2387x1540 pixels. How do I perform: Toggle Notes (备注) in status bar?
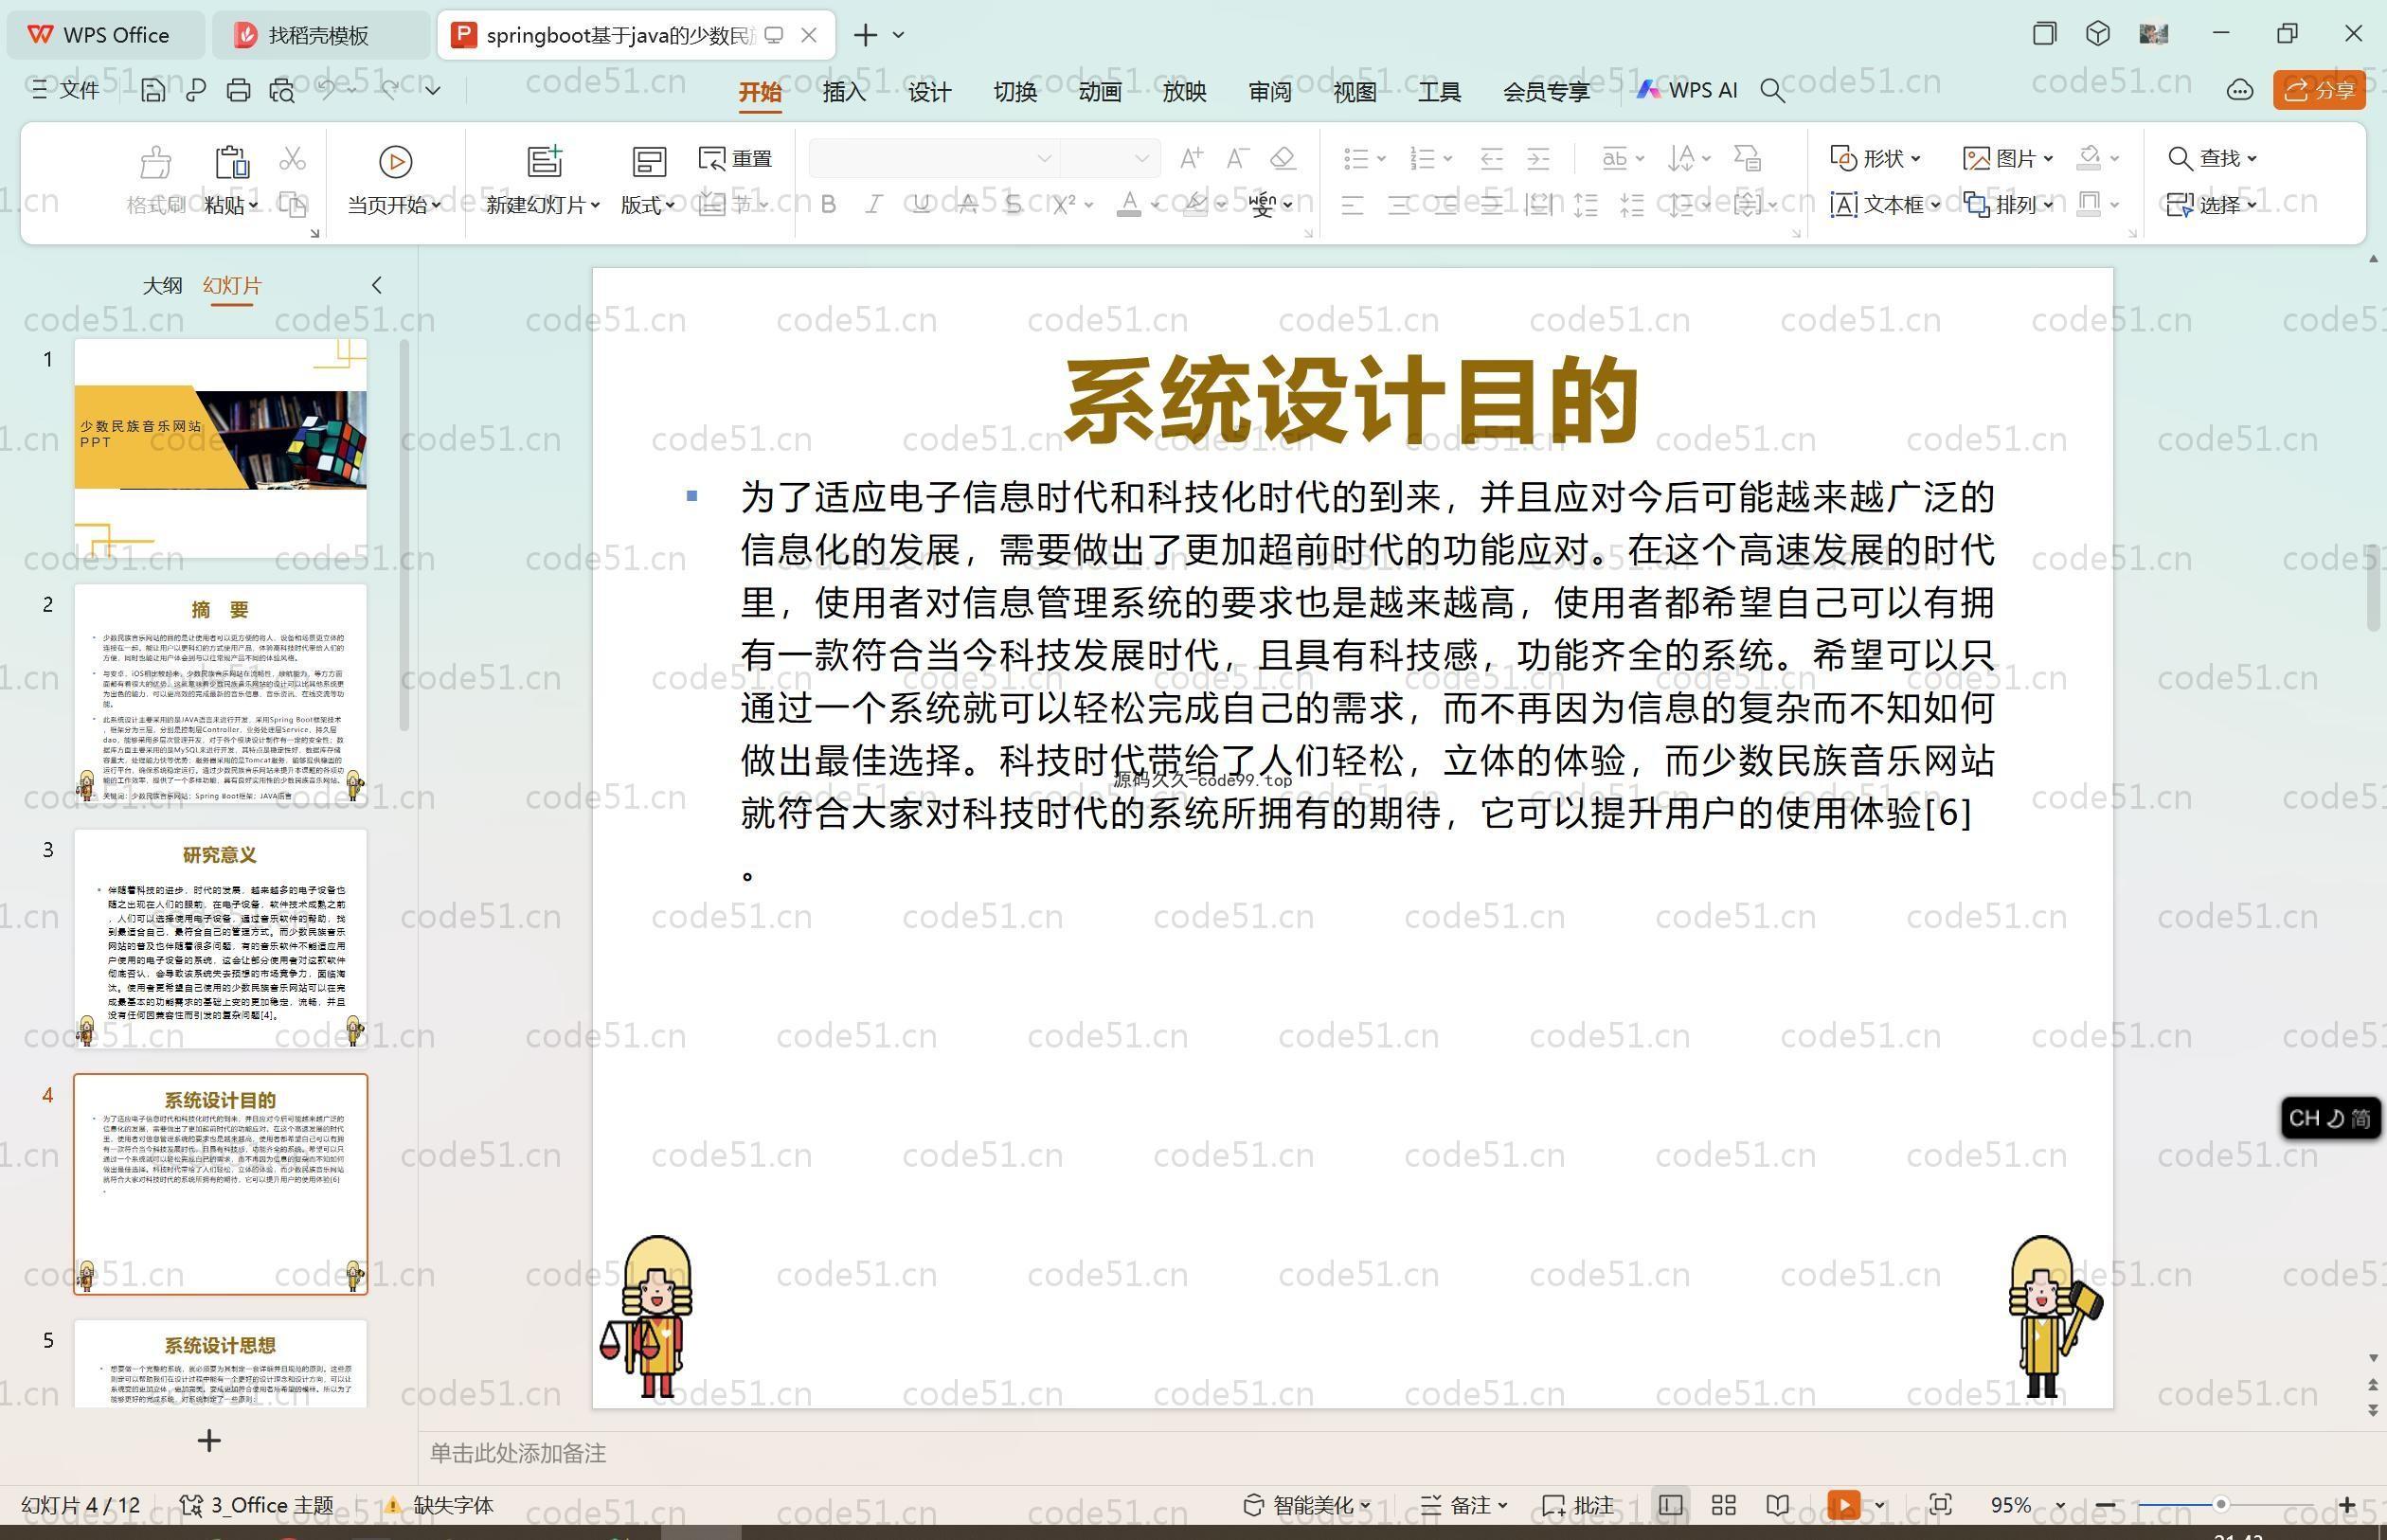1464,1505
